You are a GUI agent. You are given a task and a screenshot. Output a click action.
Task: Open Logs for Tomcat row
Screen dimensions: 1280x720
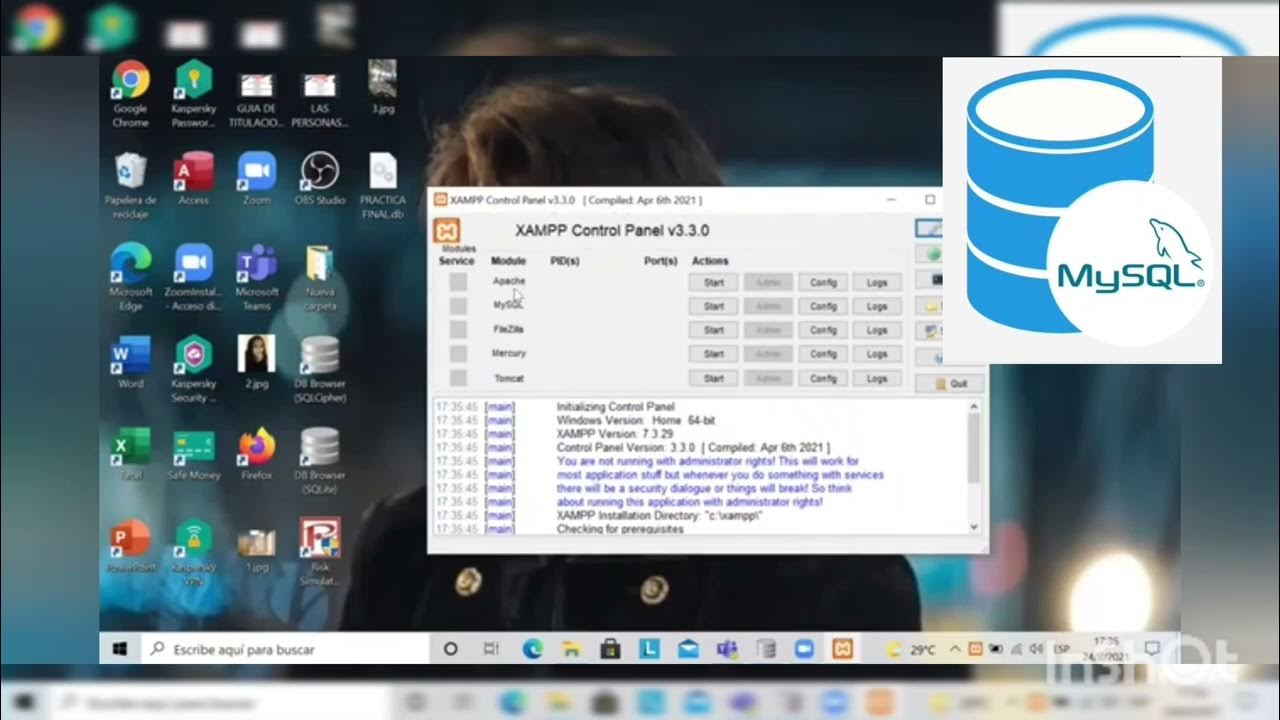coord(877,379)
